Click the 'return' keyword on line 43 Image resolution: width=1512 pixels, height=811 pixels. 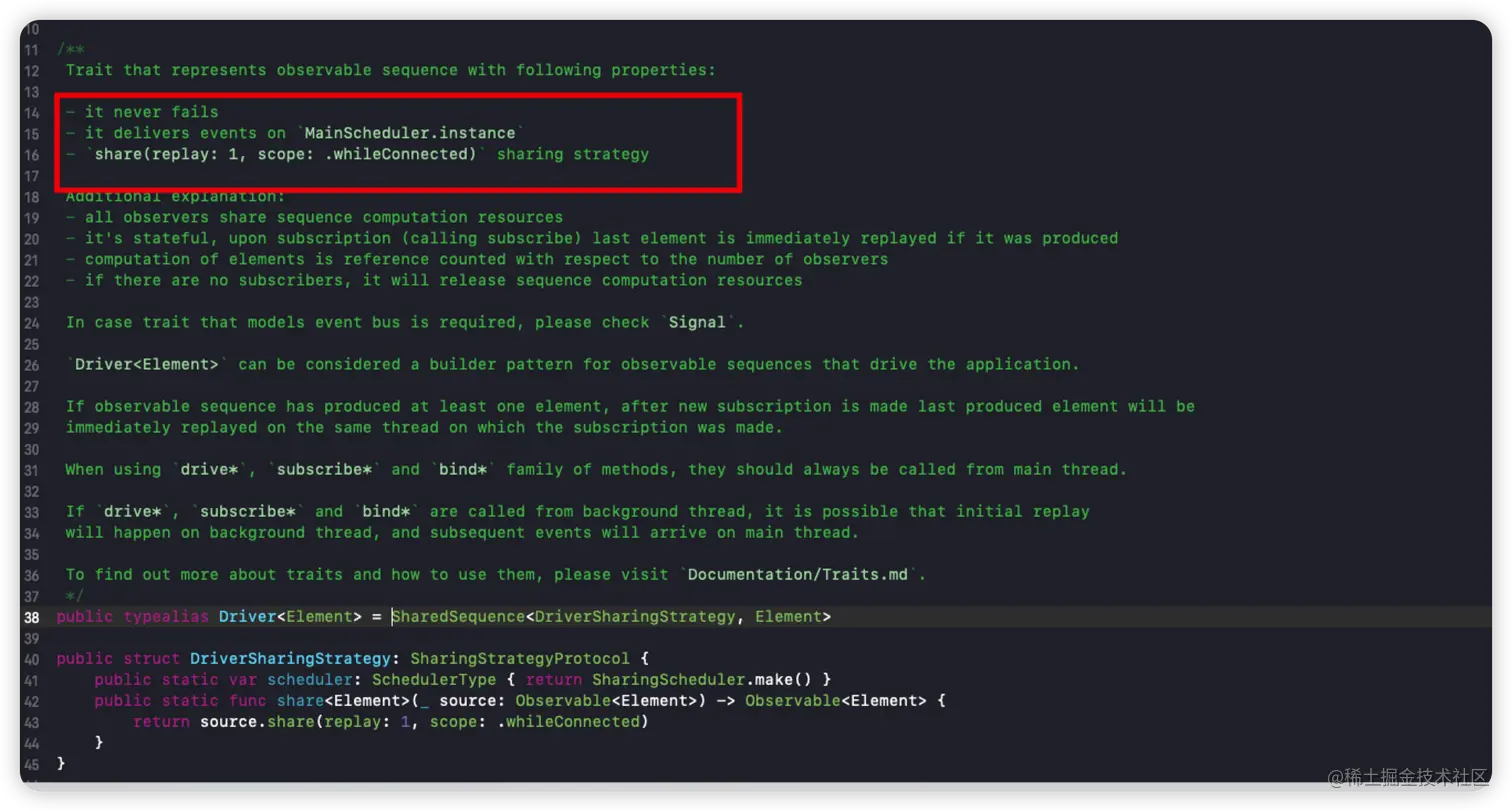161,722
